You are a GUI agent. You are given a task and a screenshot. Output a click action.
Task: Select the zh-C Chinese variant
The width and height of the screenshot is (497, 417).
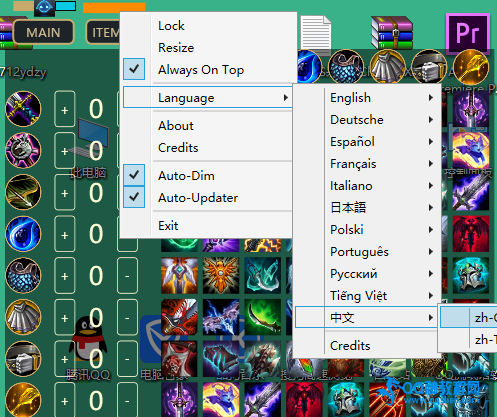click(469, 318)
